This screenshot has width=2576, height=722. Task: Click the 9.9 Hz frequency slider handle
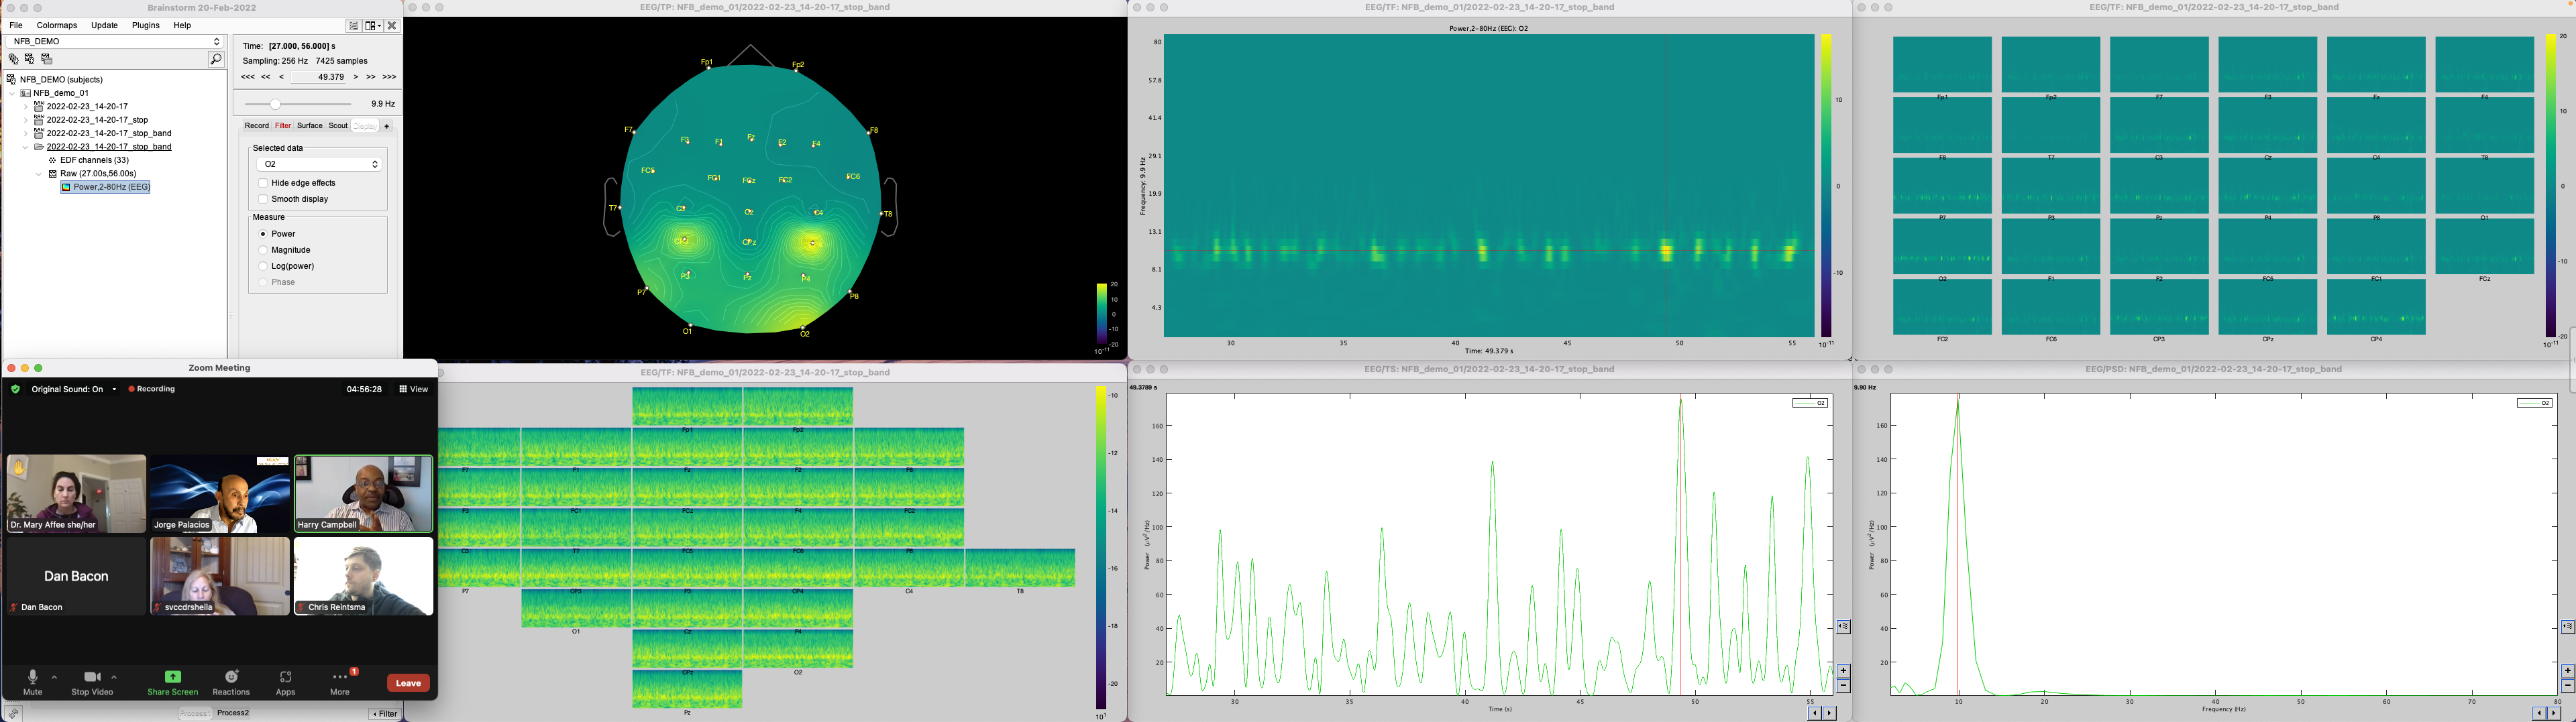275,104
